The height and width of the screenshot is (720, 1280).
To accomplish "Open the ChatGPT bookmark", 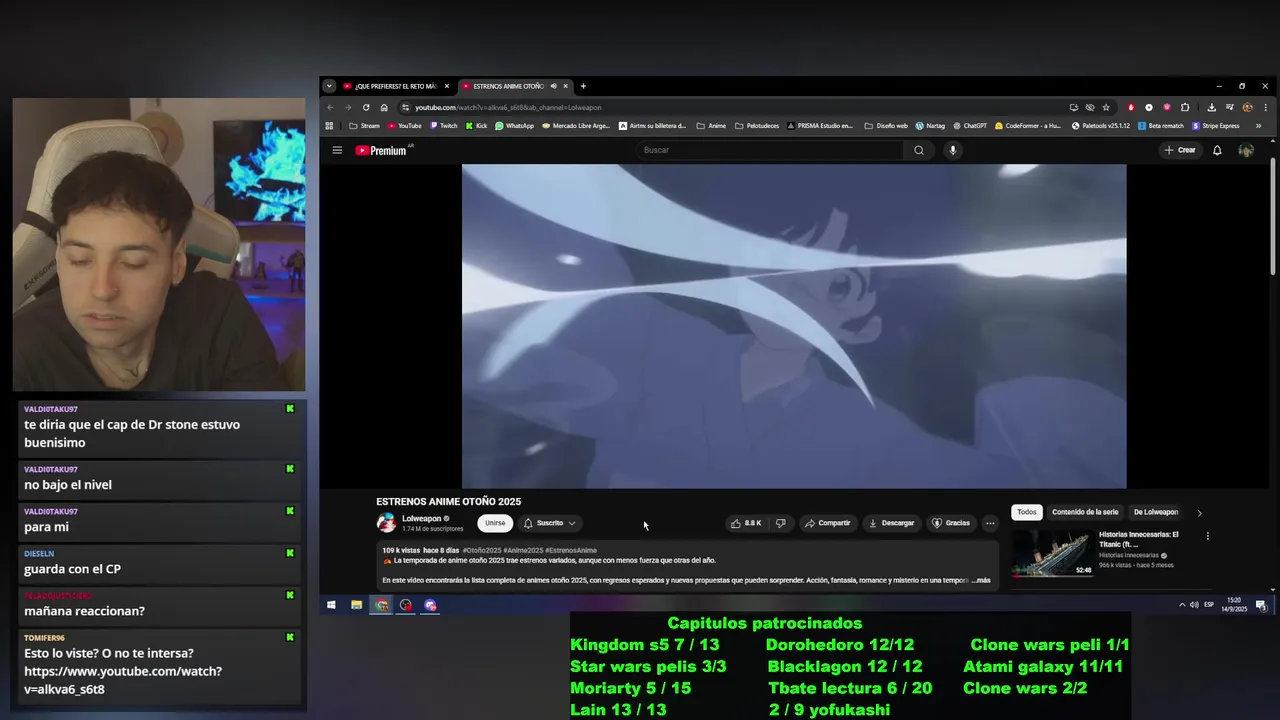I will [970, 126].
